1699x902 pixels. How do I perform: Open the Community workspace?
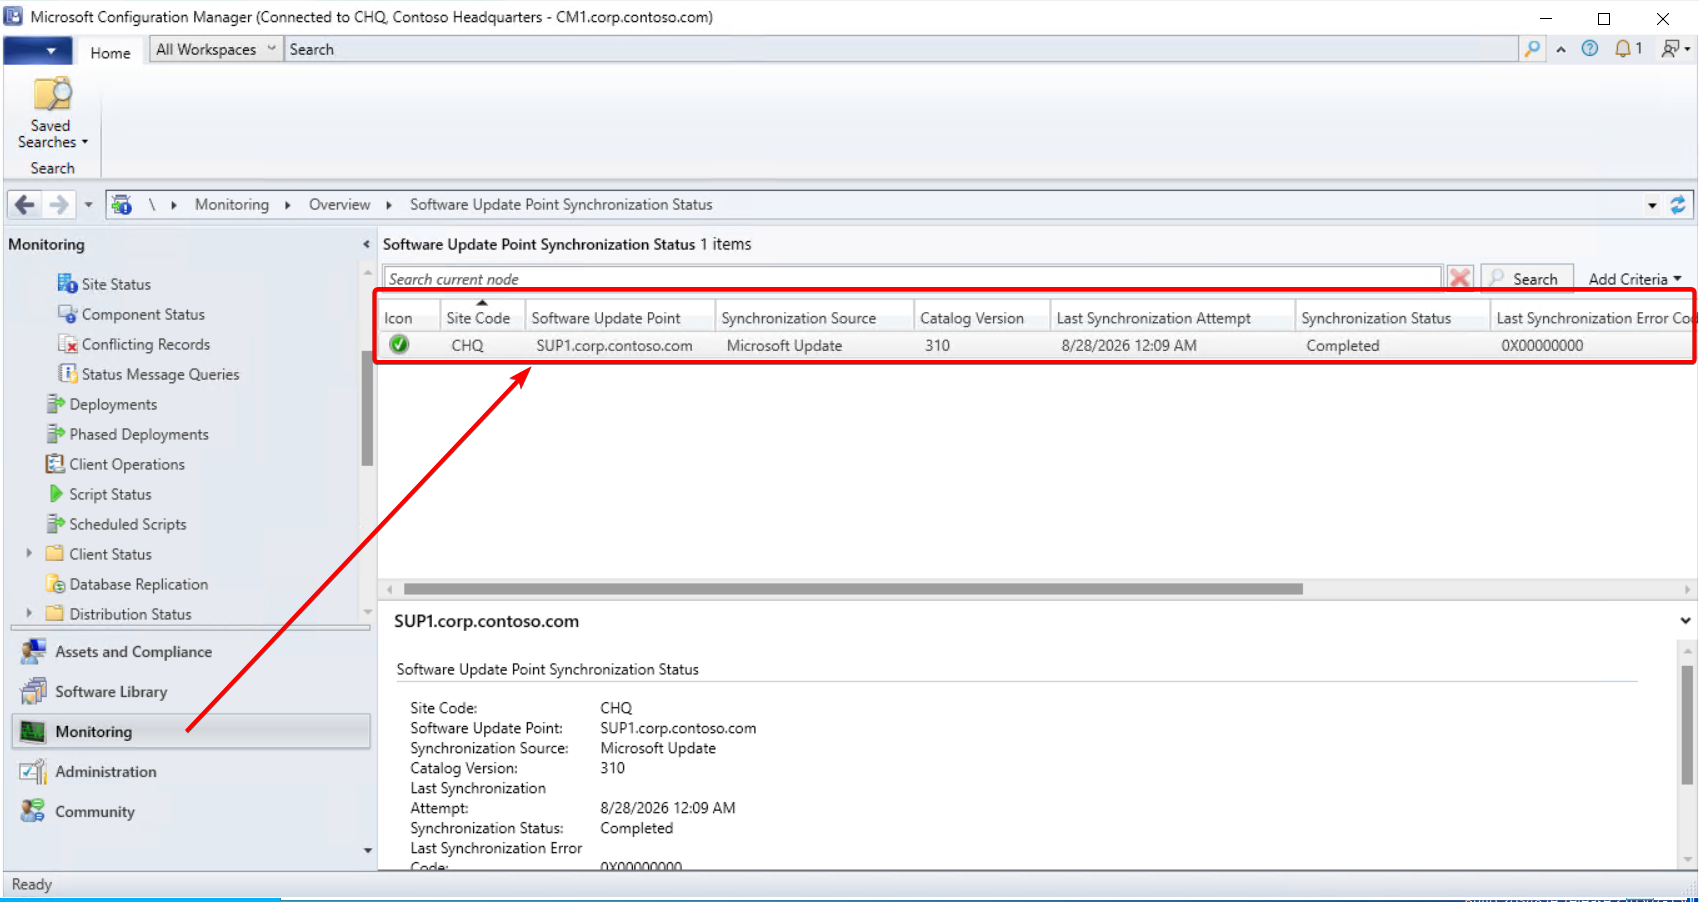[x=191, y=812]
